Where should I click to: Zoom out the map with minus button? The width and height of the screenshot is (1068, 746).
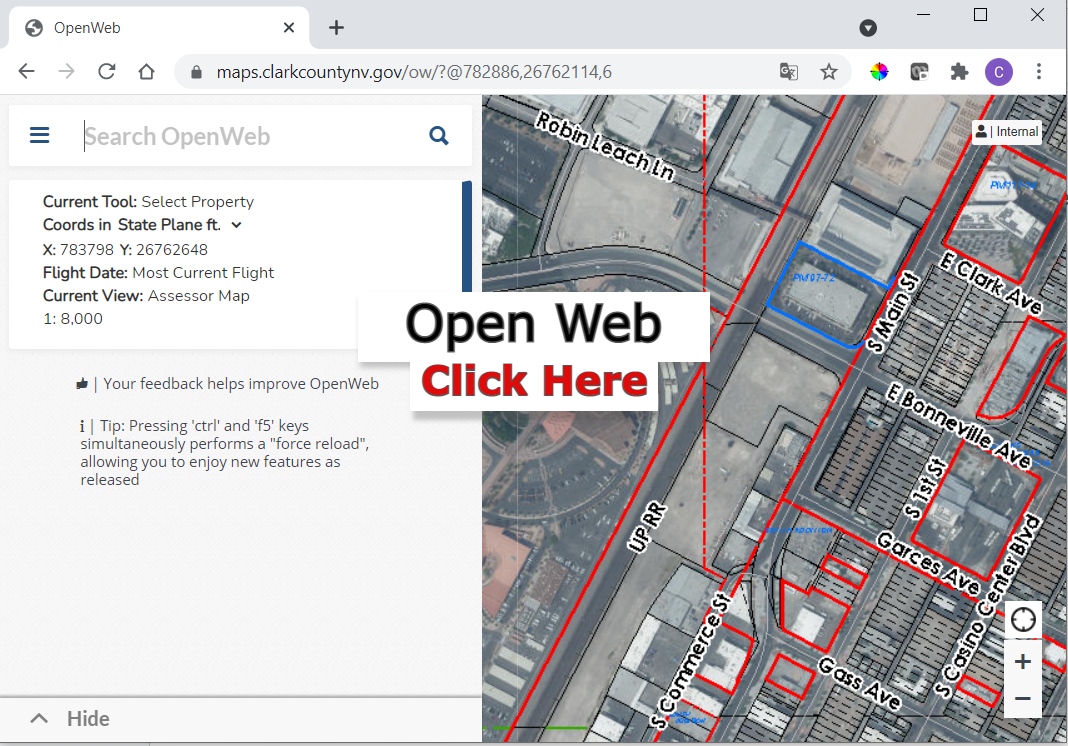point(1022,699)
